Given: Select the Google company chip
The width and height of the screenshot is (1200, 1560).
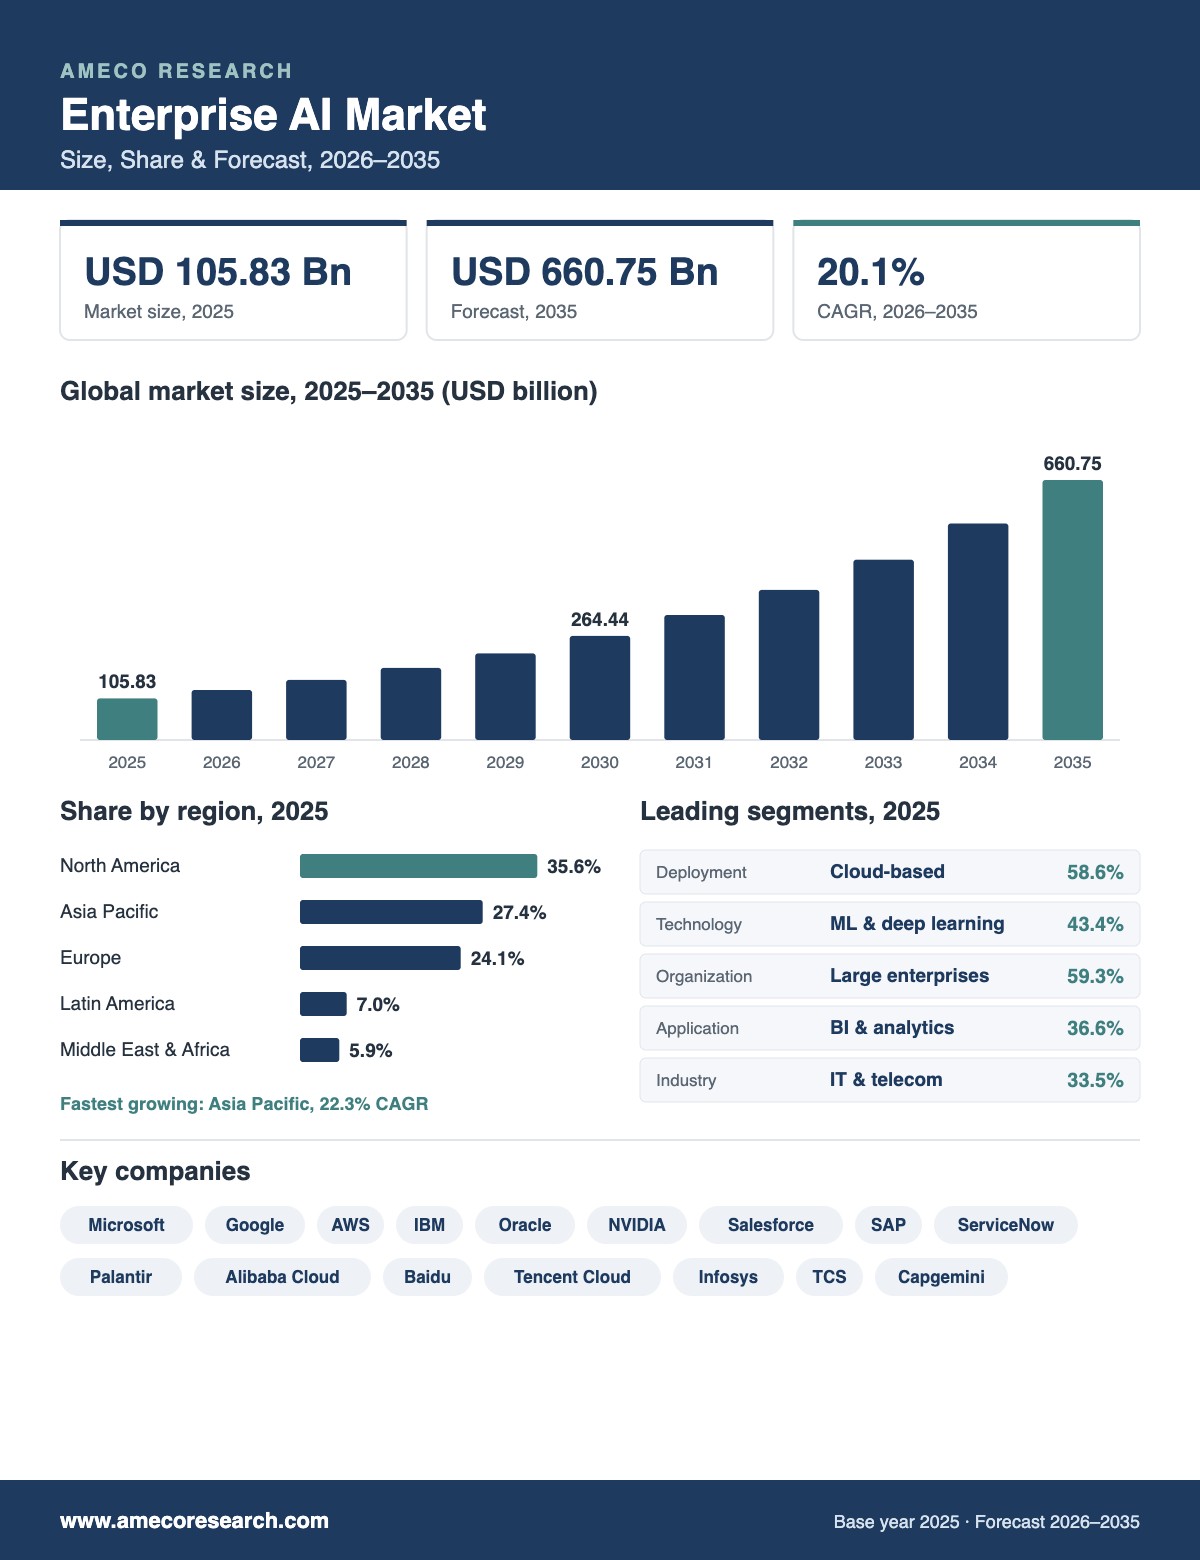Looking at the screenshot, I should (x=255, y=1225).
